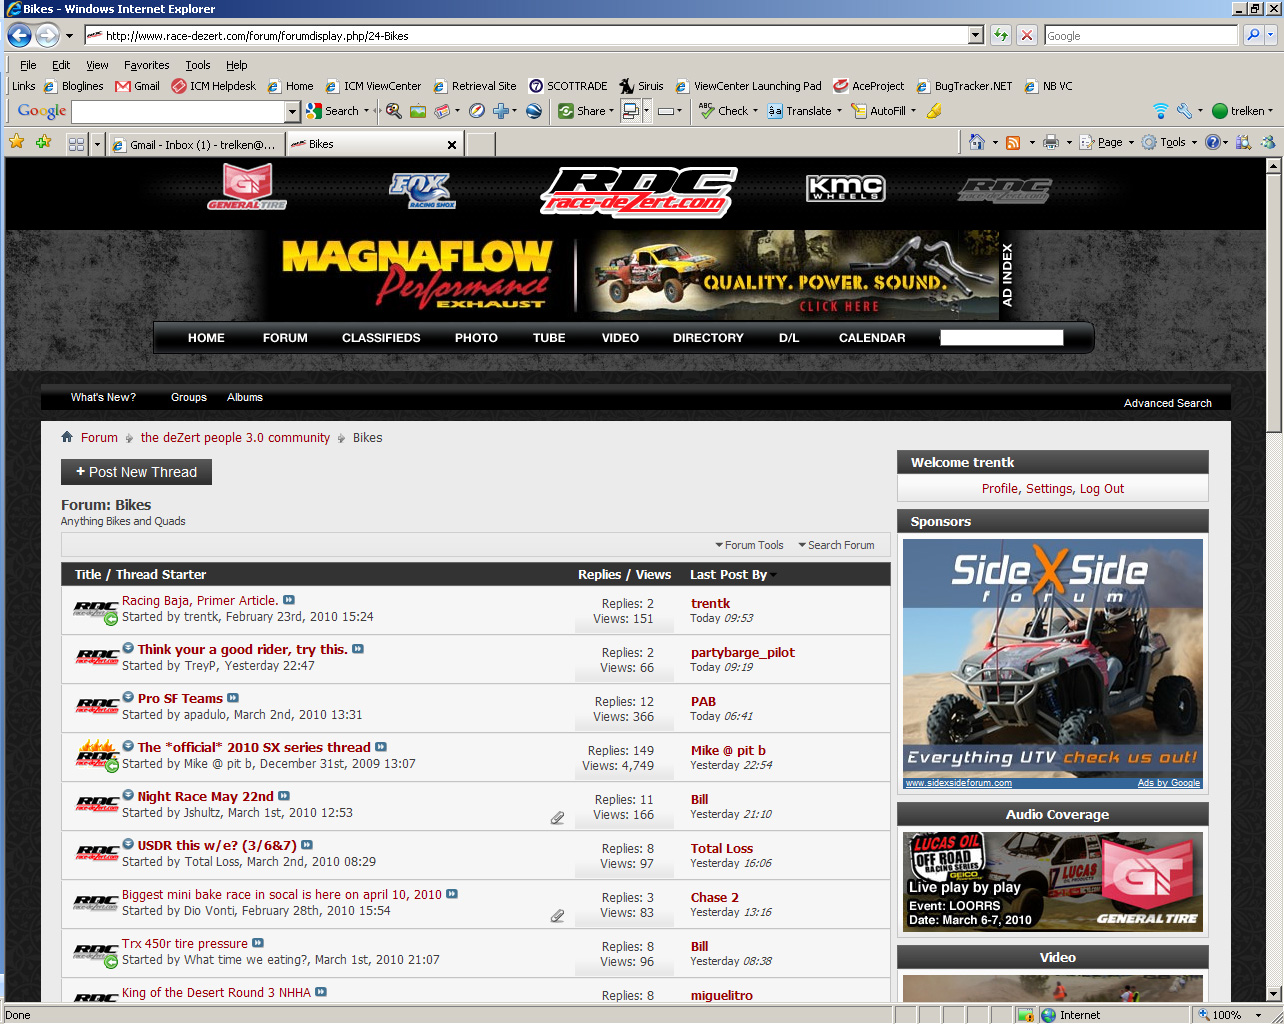Open address bar URL history dropdown

[x=976, y=35]
